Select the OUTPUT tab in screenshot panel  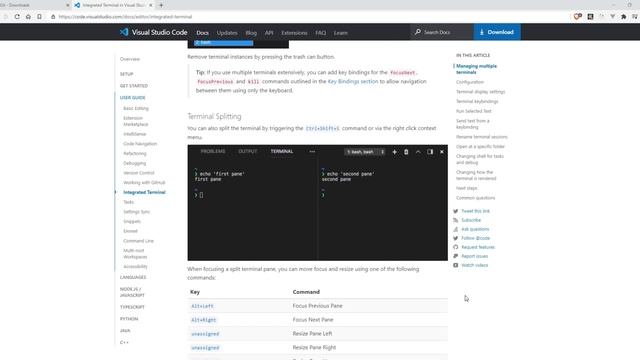248,151
